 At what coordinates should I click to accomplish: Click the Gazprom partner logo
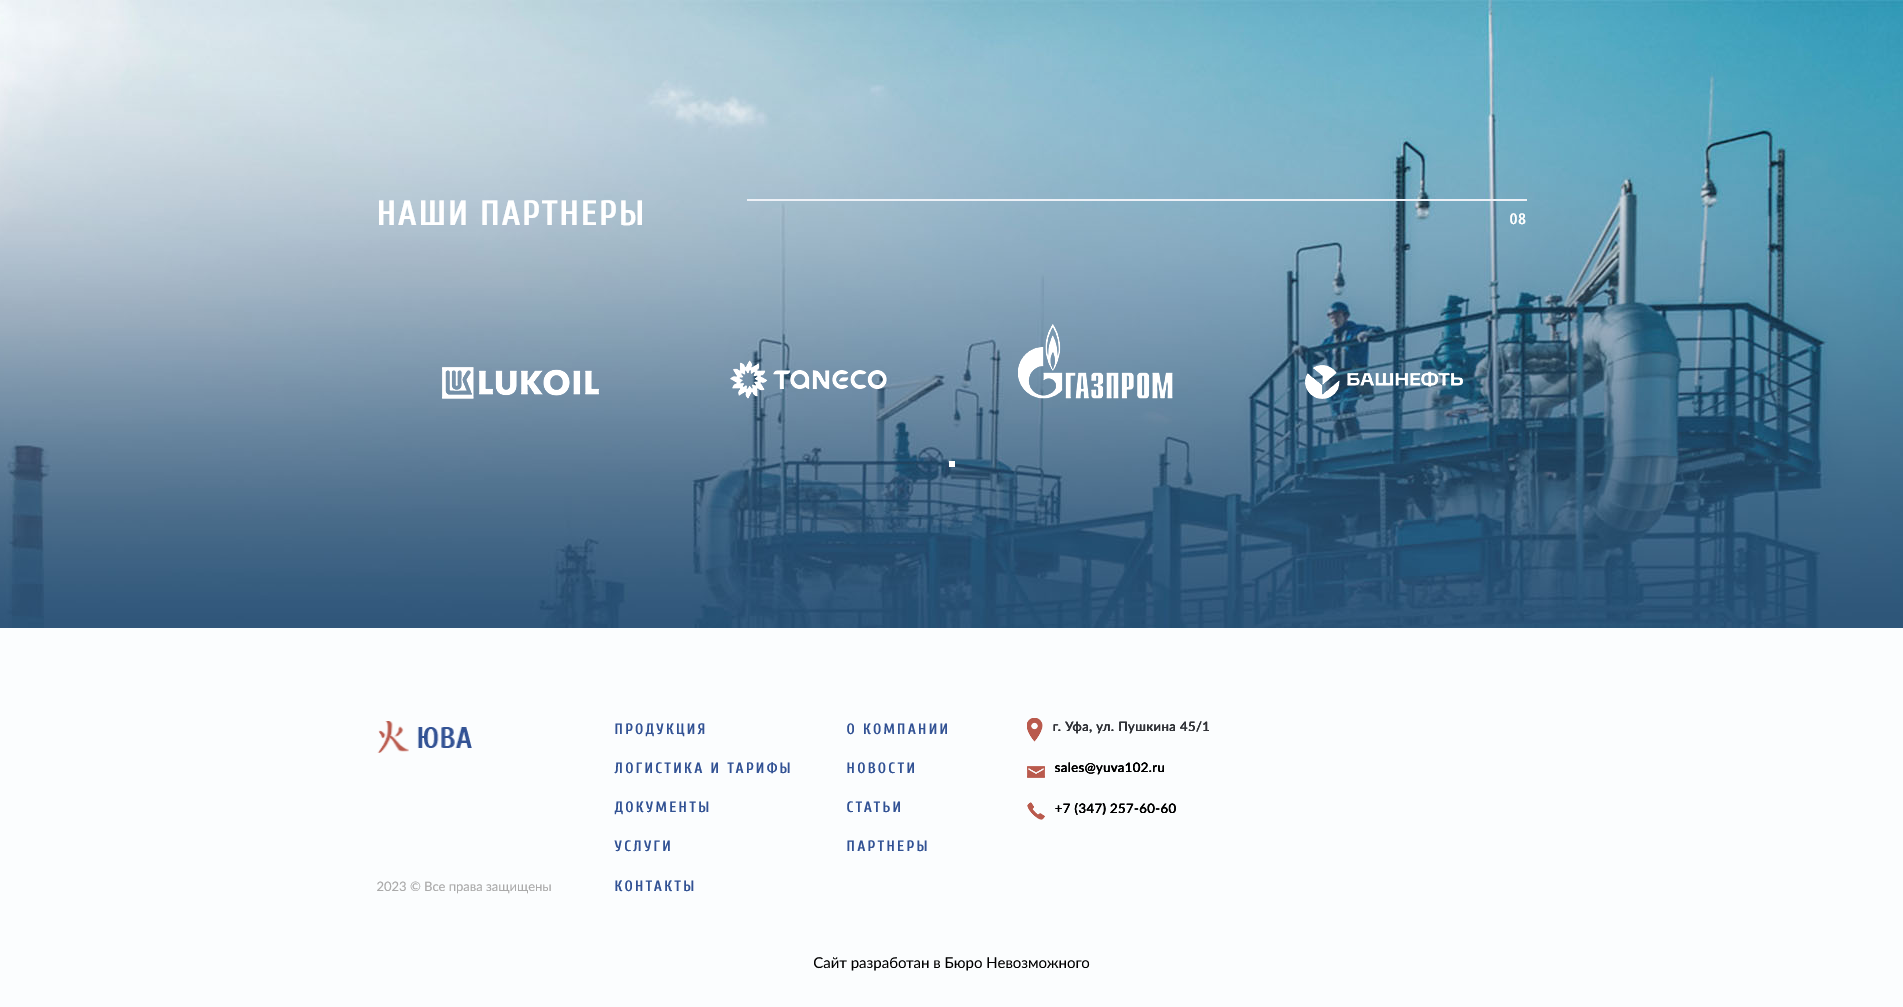point(1095,362)
